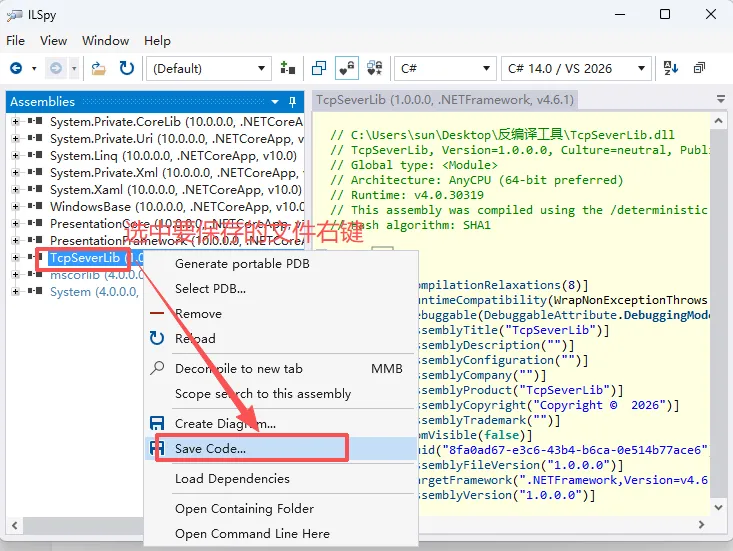
Task: Expand the TcpSeverLib node
Action: click(15, 258)
